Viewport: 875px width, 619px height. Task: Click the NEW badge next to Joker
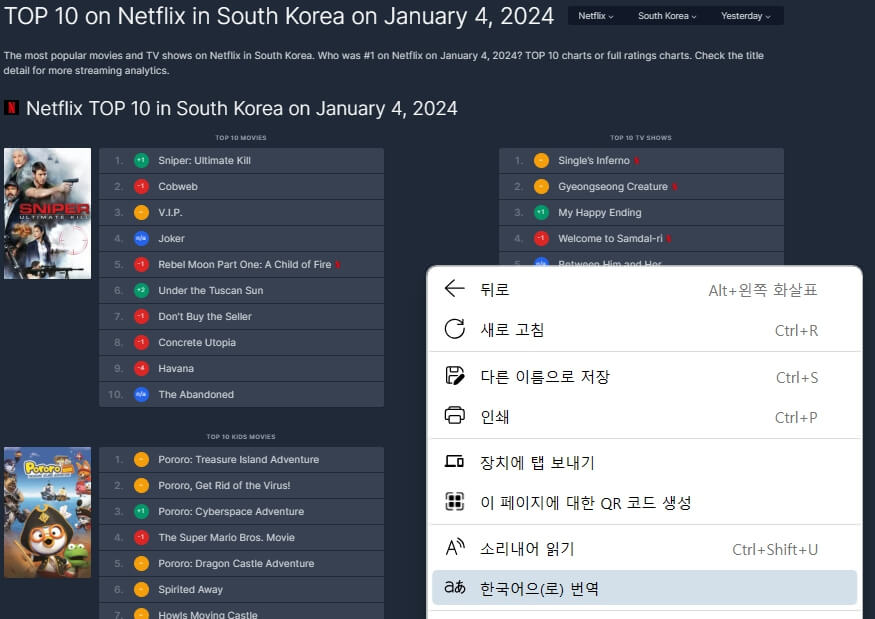142,238
